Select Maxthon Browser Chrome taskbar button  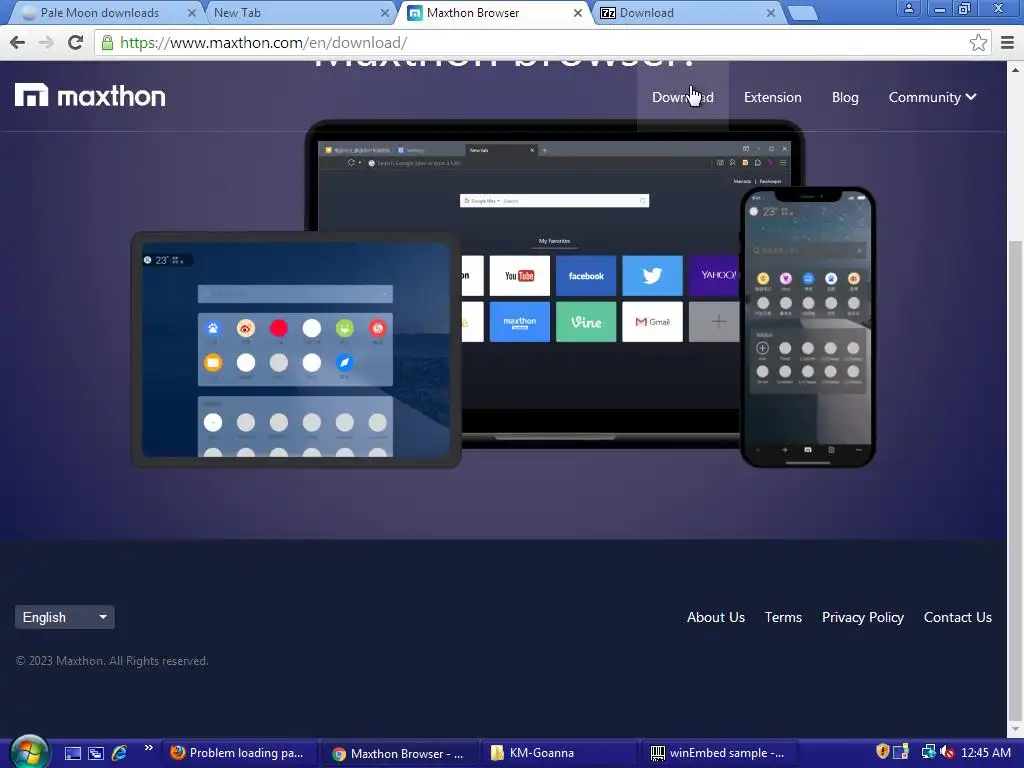[399, 753]
